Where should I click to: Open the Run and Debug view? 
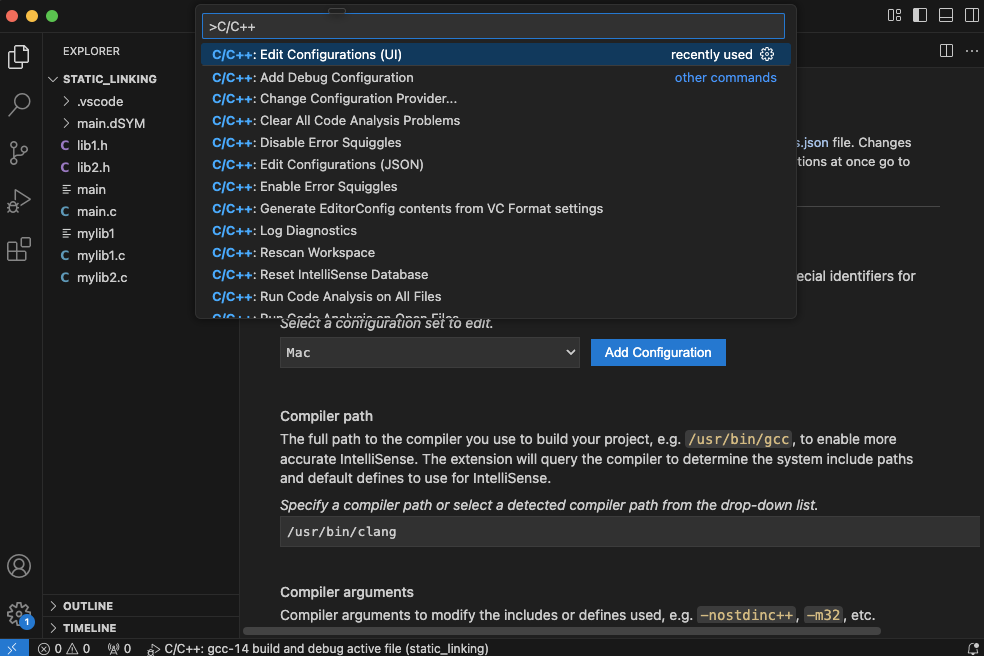click(x=19, y=201)
